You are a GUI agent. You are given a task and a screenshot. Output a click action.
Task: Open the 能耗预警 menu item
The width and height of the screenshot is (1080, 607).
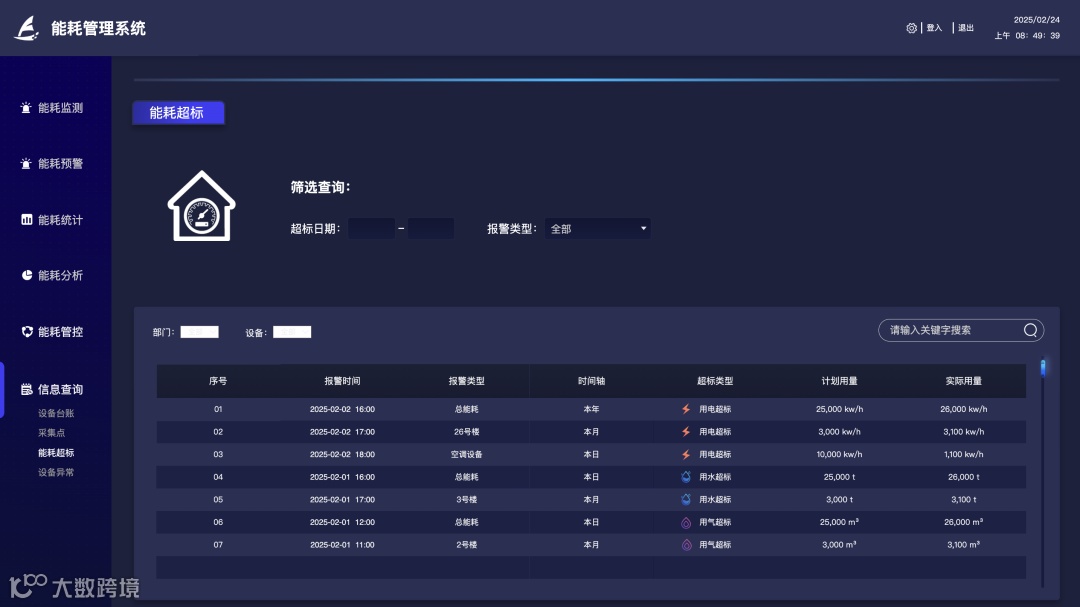pos(61,164)
